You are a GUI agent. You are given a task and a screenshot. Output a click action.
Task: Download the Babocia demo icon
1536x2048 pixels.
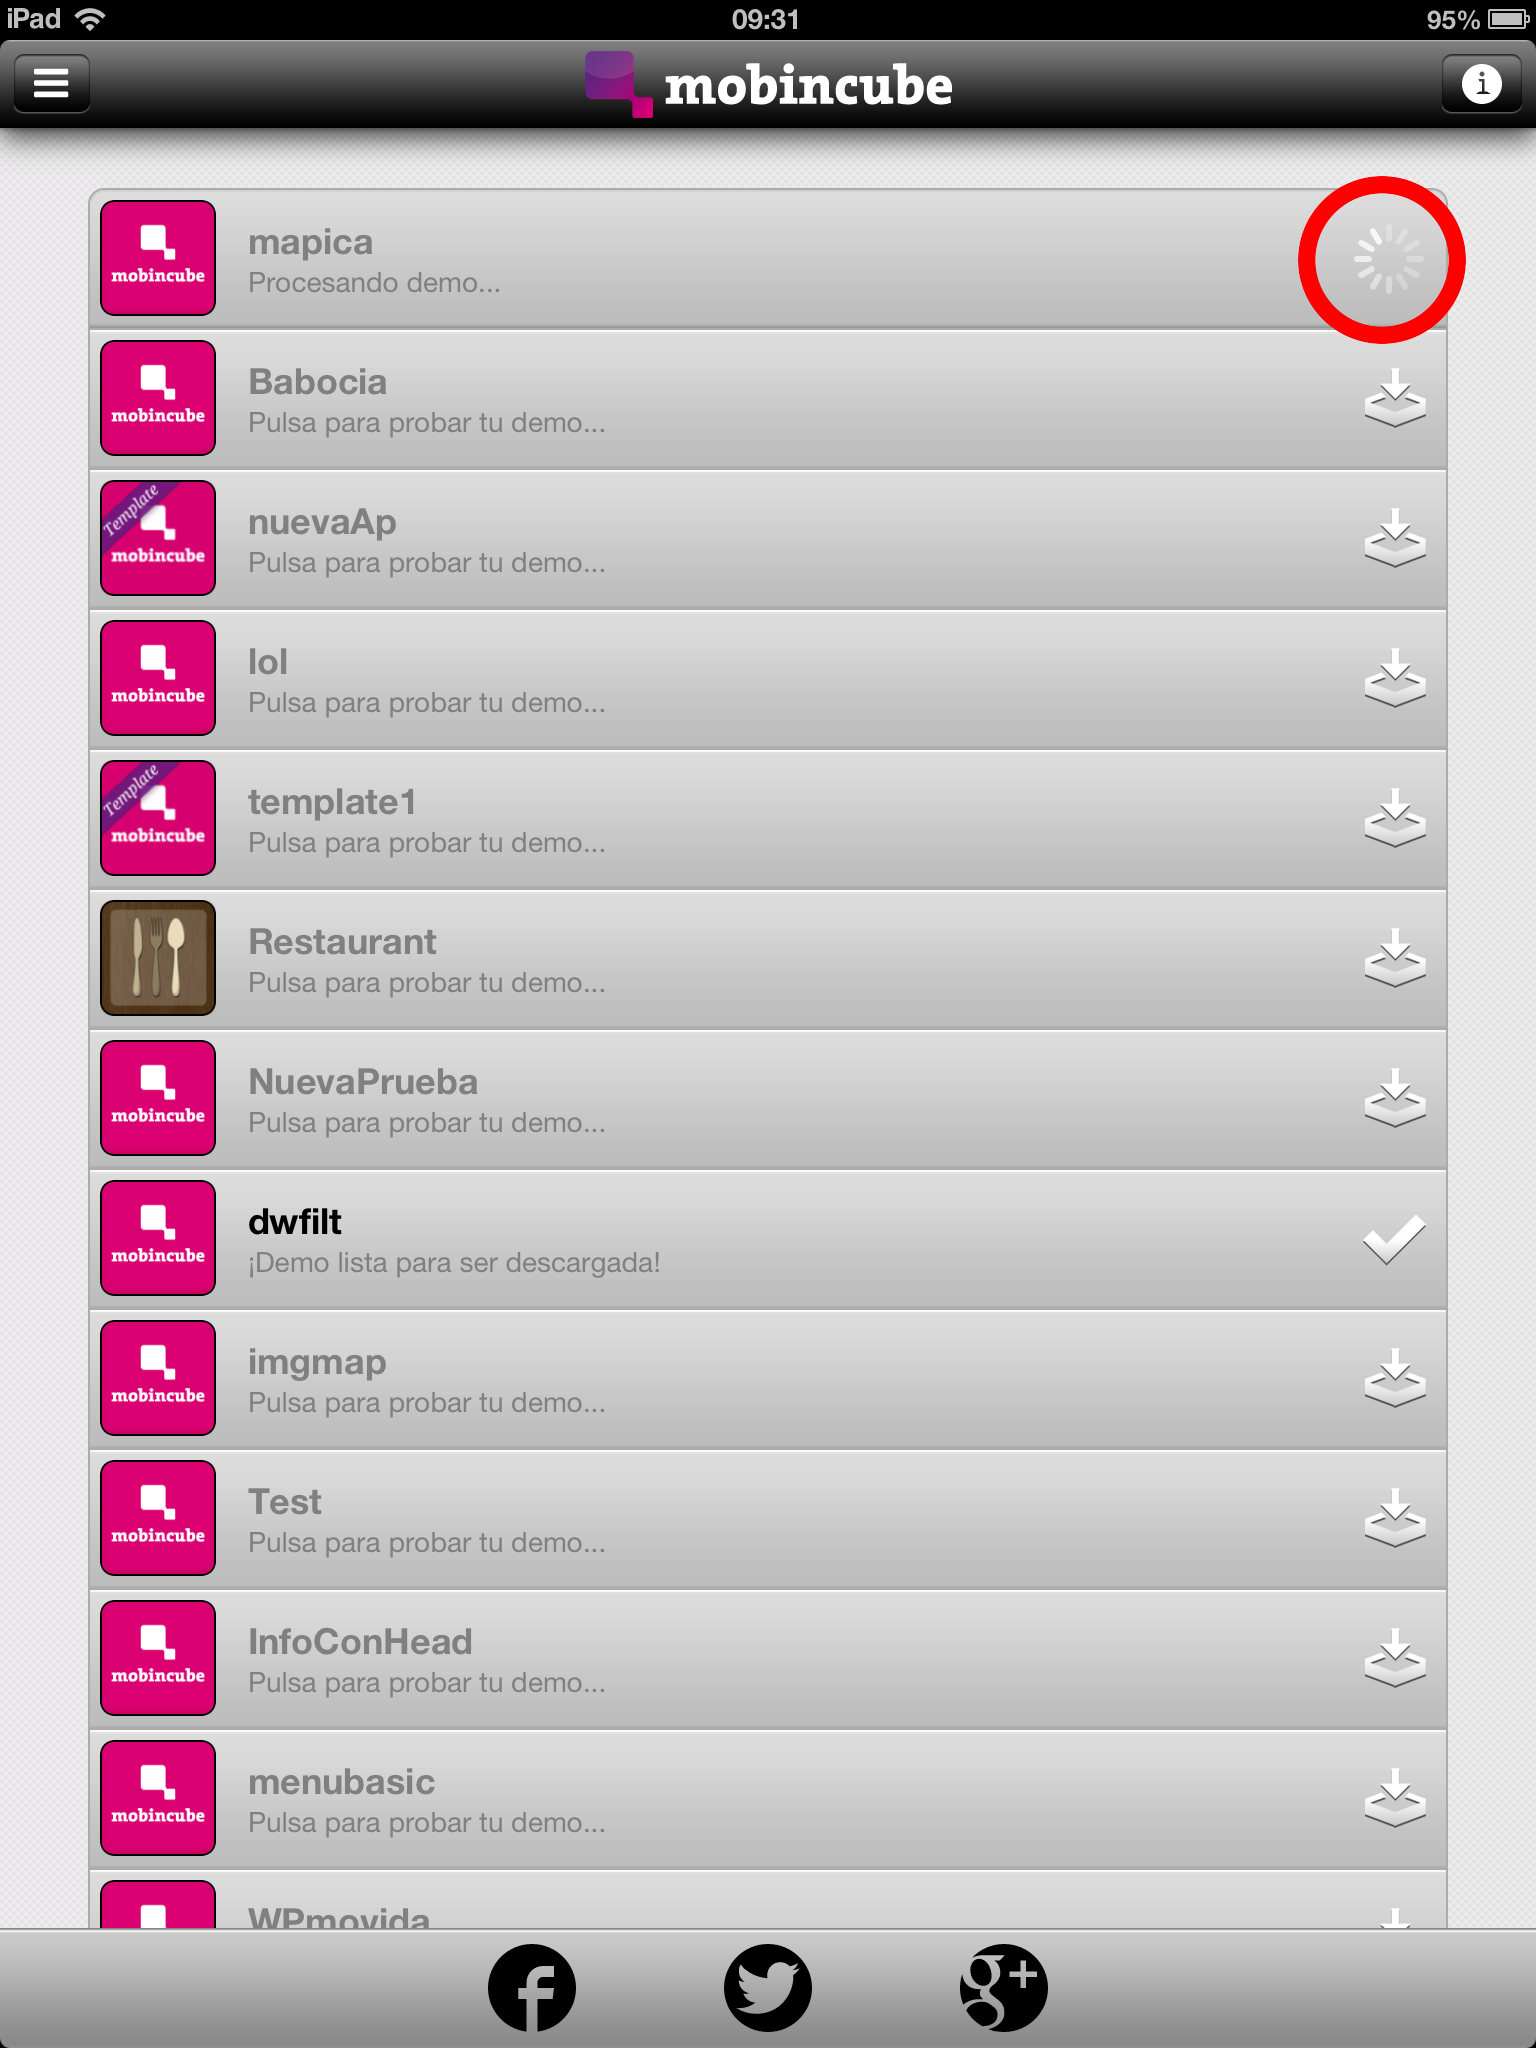click(1395, 399)
